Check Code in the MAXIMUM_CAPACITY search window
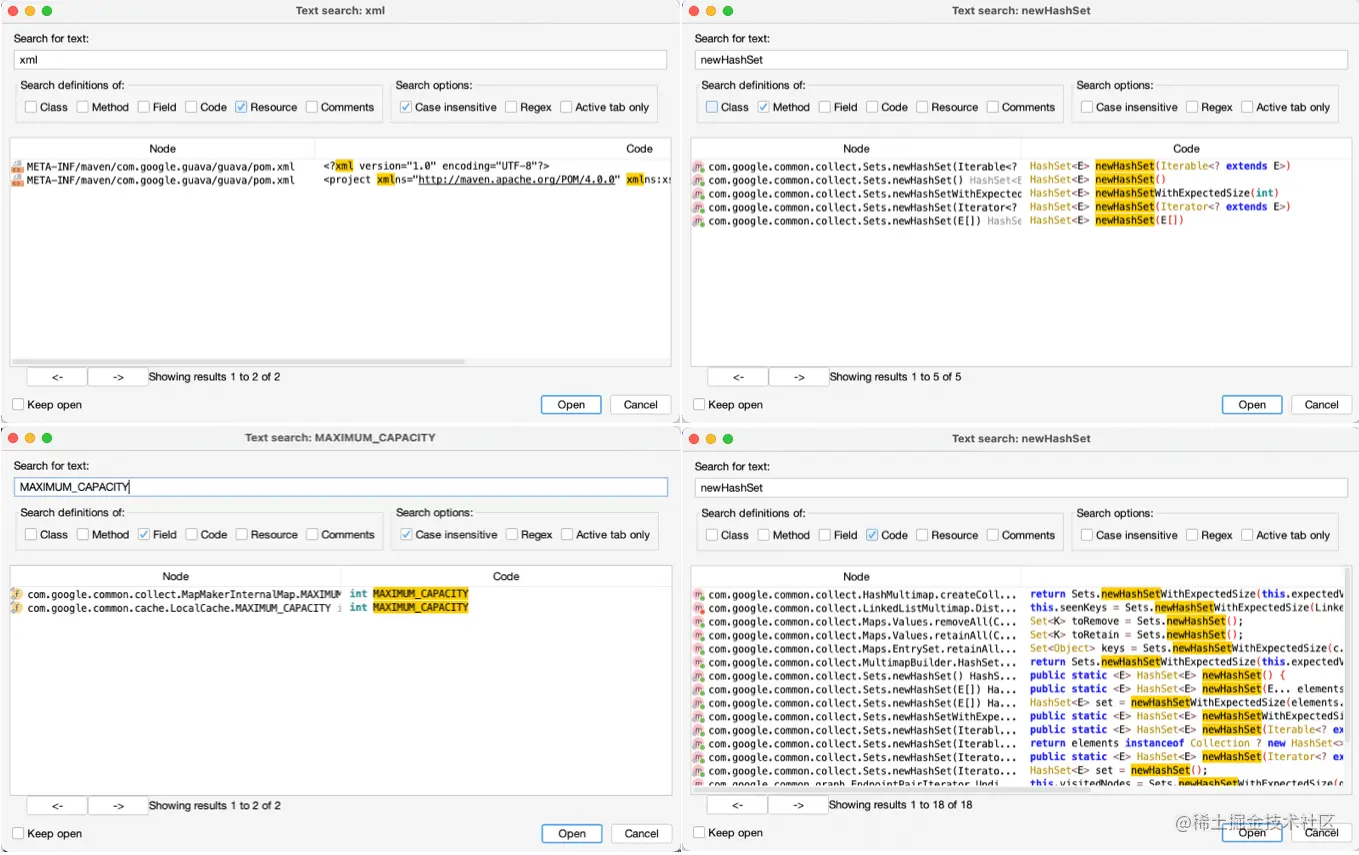The image size is (1359, 855). pos(192,535)
